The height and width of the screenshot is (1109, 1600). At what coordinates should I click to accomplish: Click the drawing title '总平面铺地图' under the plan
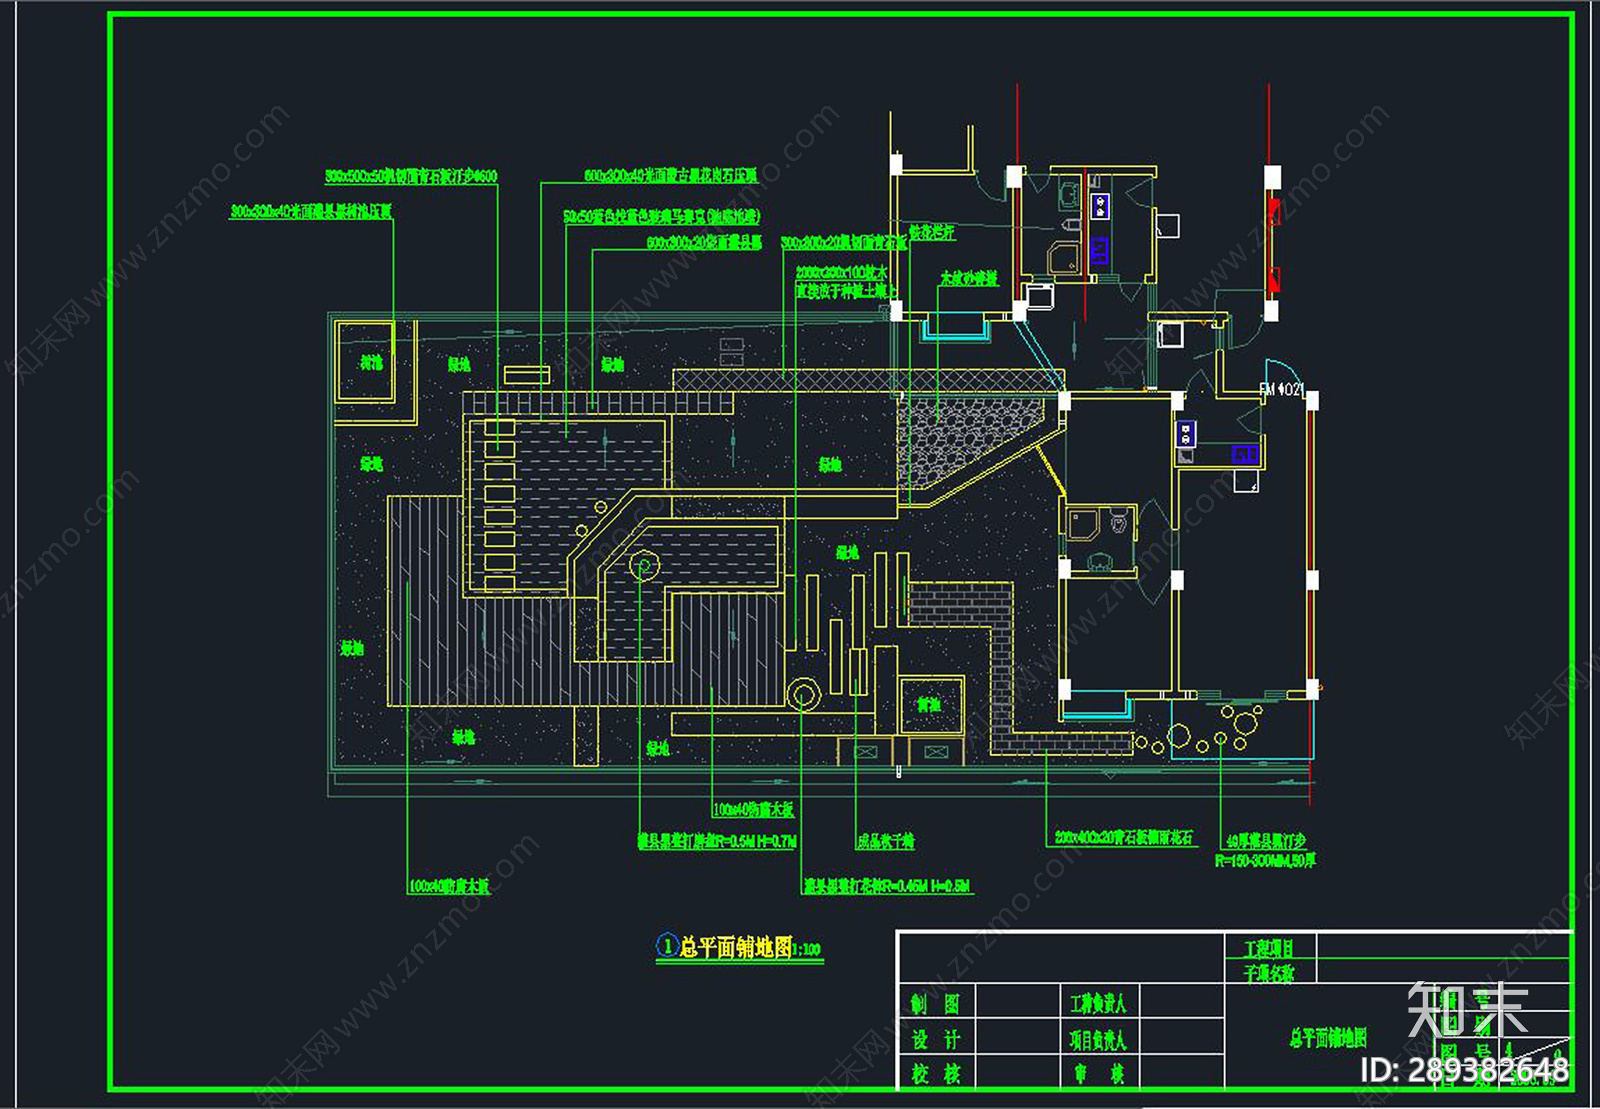[x=736, y=946]
